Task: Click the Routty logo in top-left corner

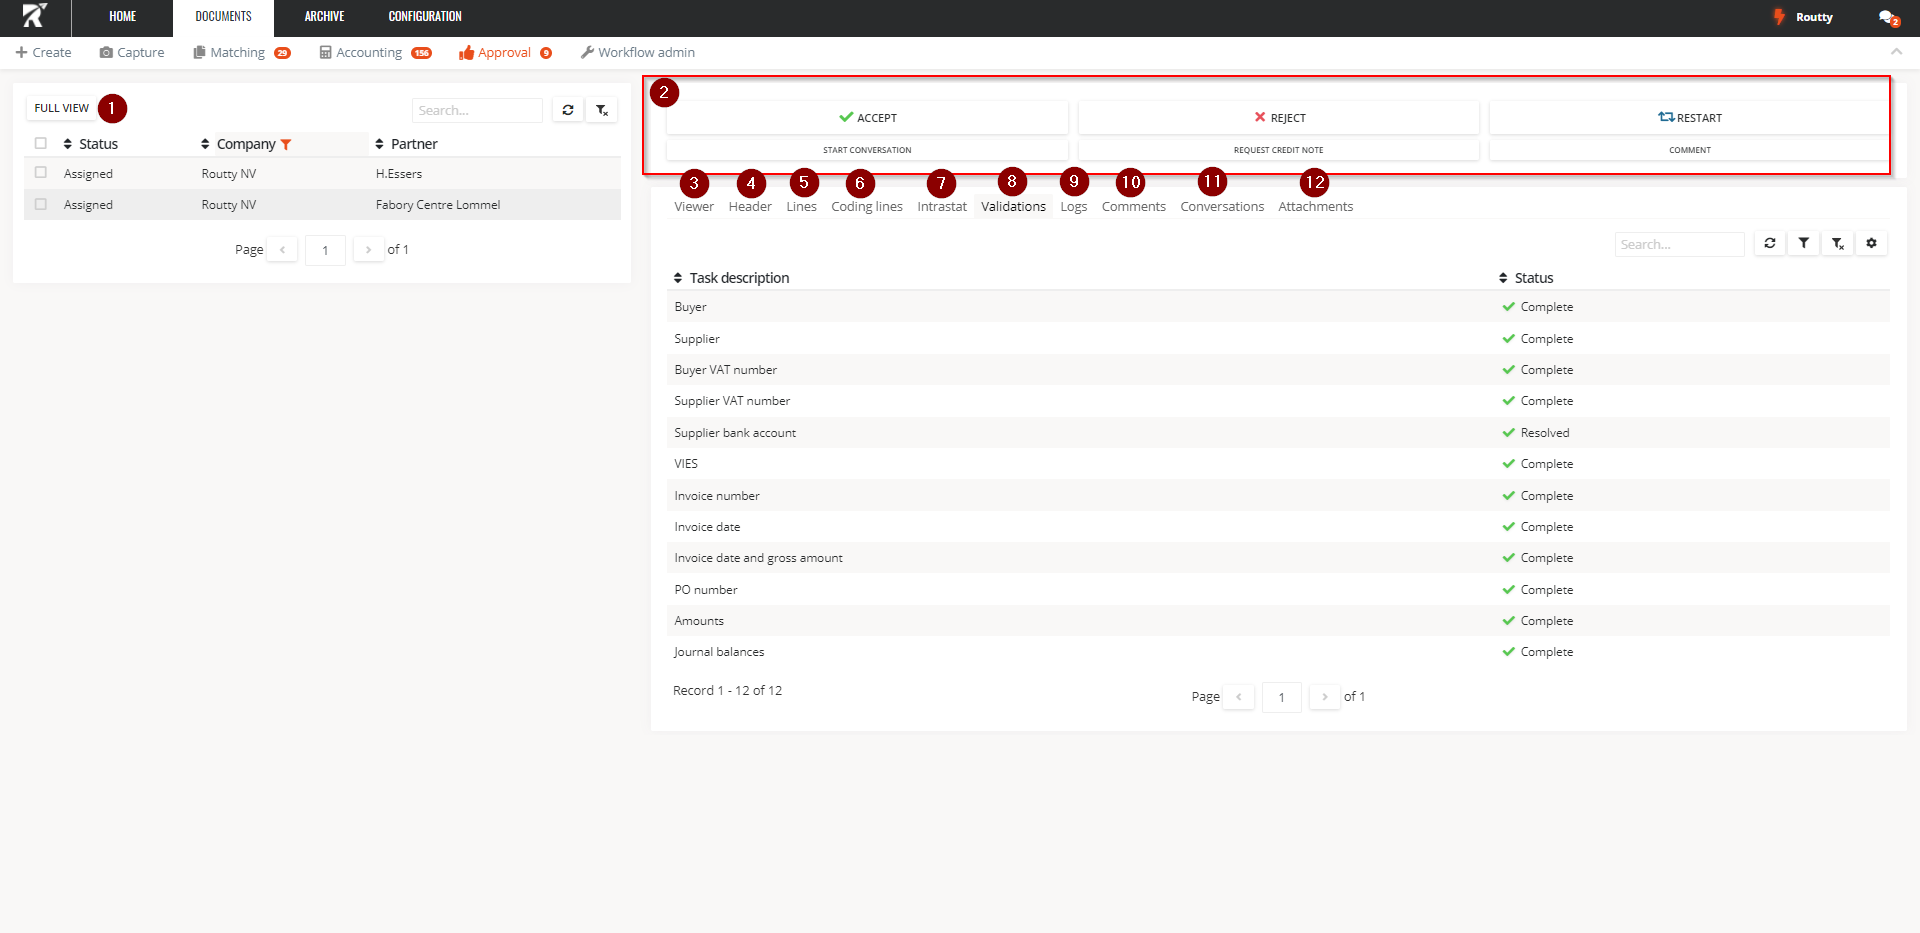Action: (x=35, y=17)
